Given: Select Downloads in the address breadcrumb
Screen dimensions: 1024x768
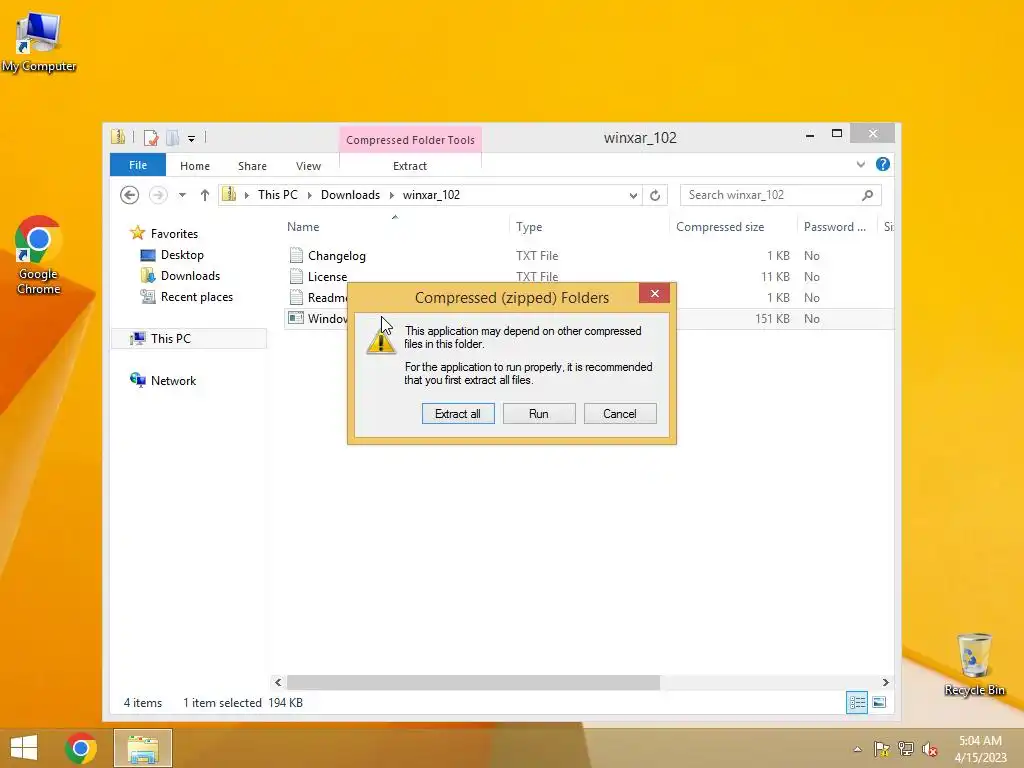Looking at the screenshot, I should (x=350, y=195).
